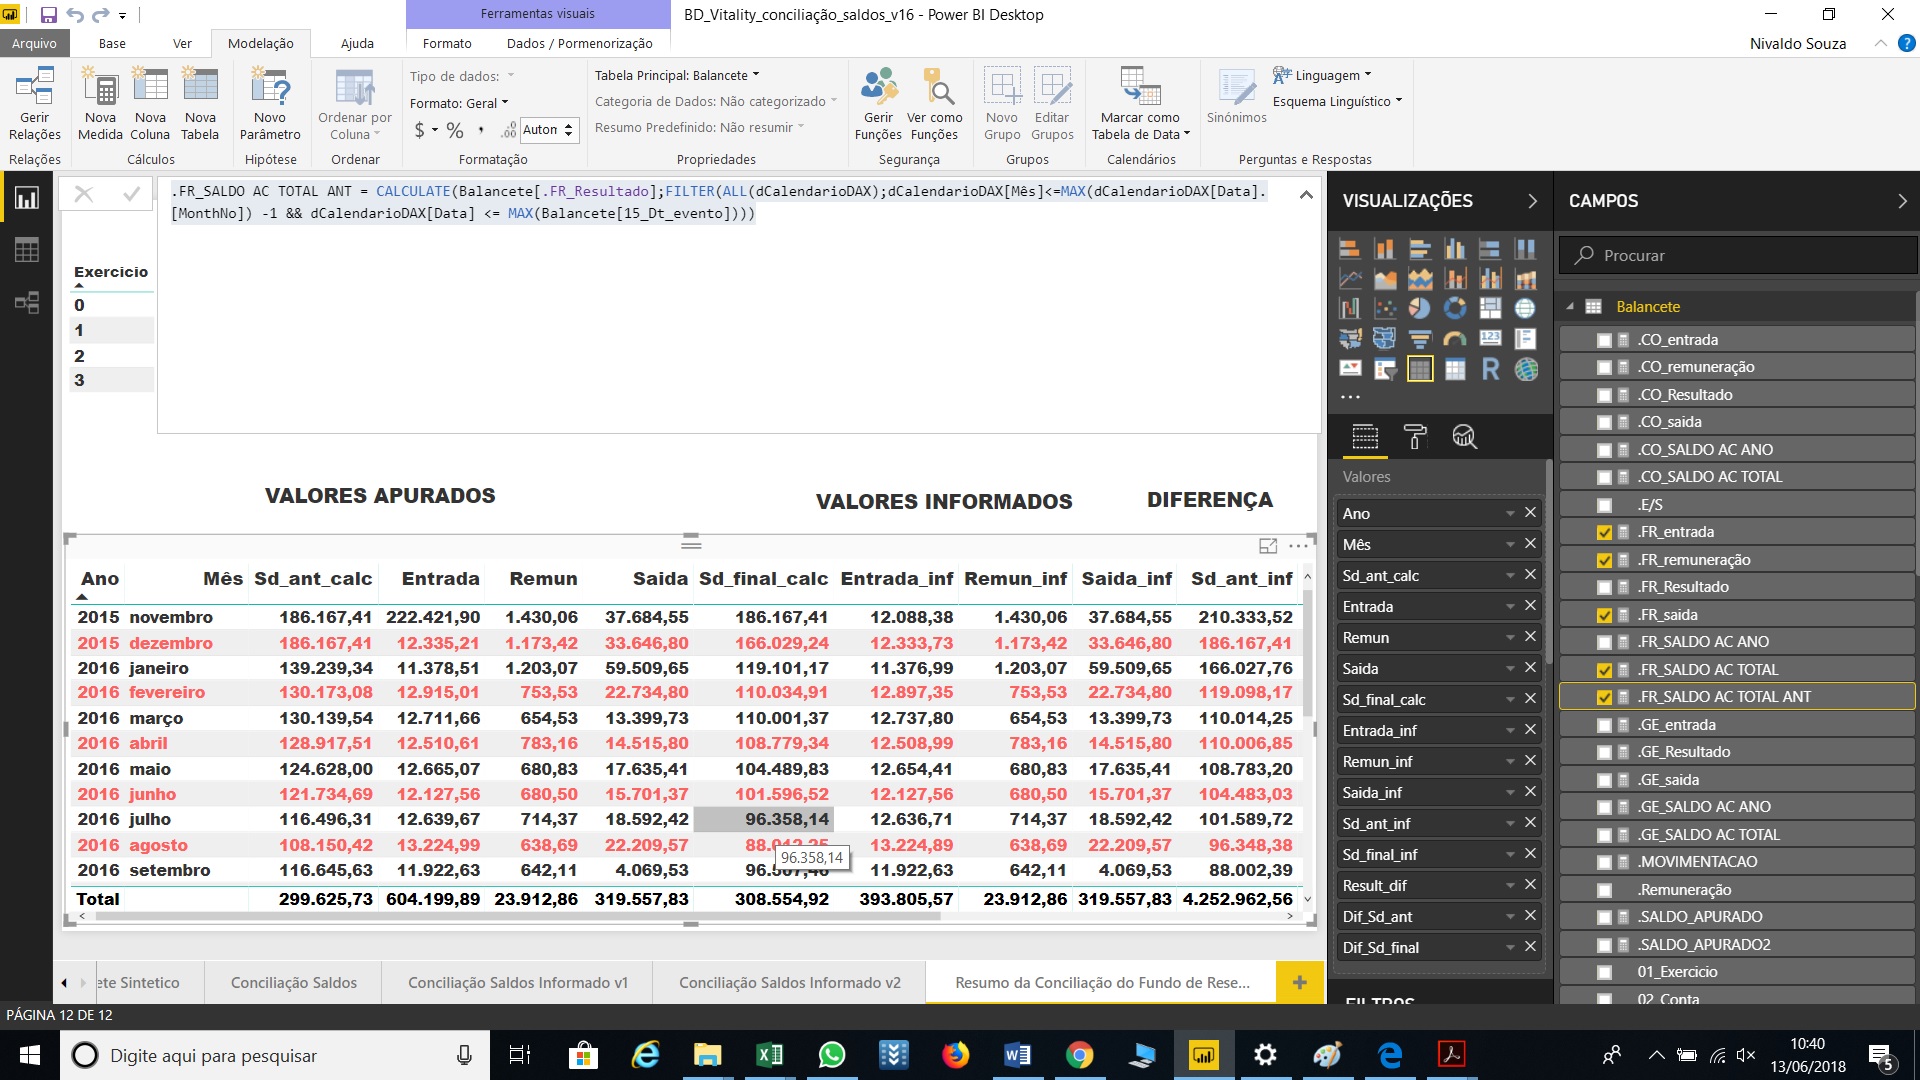Collapse the Visualizações pane chevron

pyautogui.click(x=1532, y=201)
